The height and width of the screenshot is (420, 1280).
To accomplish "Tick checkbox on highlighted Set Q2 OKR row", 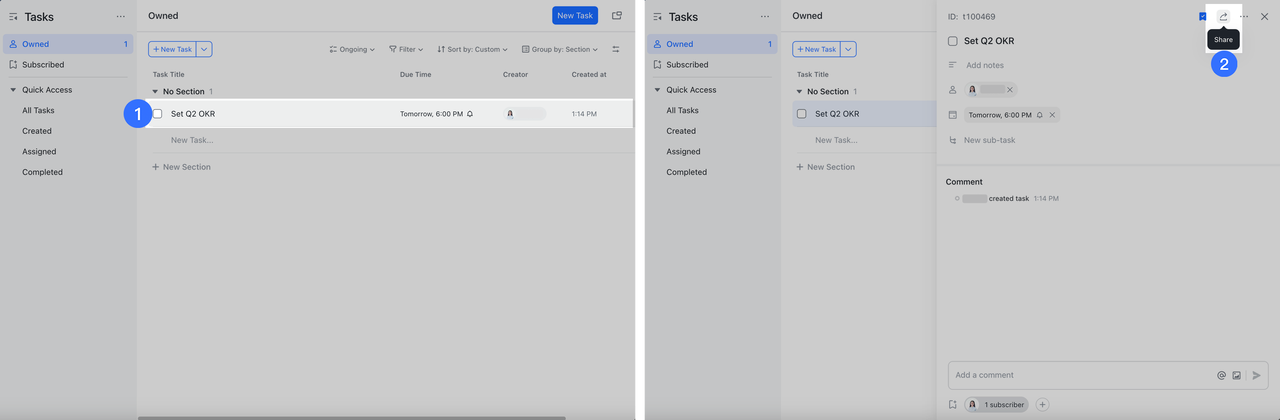I will pos(158,114).
